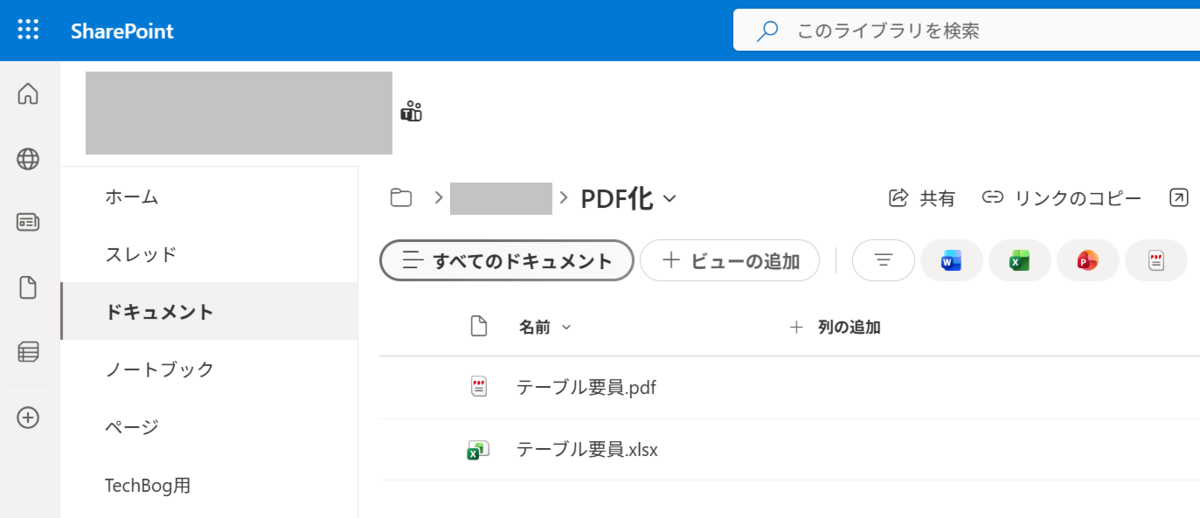Click the Create plus icon in rail
The image size is (1200, 518).
pyautogui.click(x=28, y=418)
